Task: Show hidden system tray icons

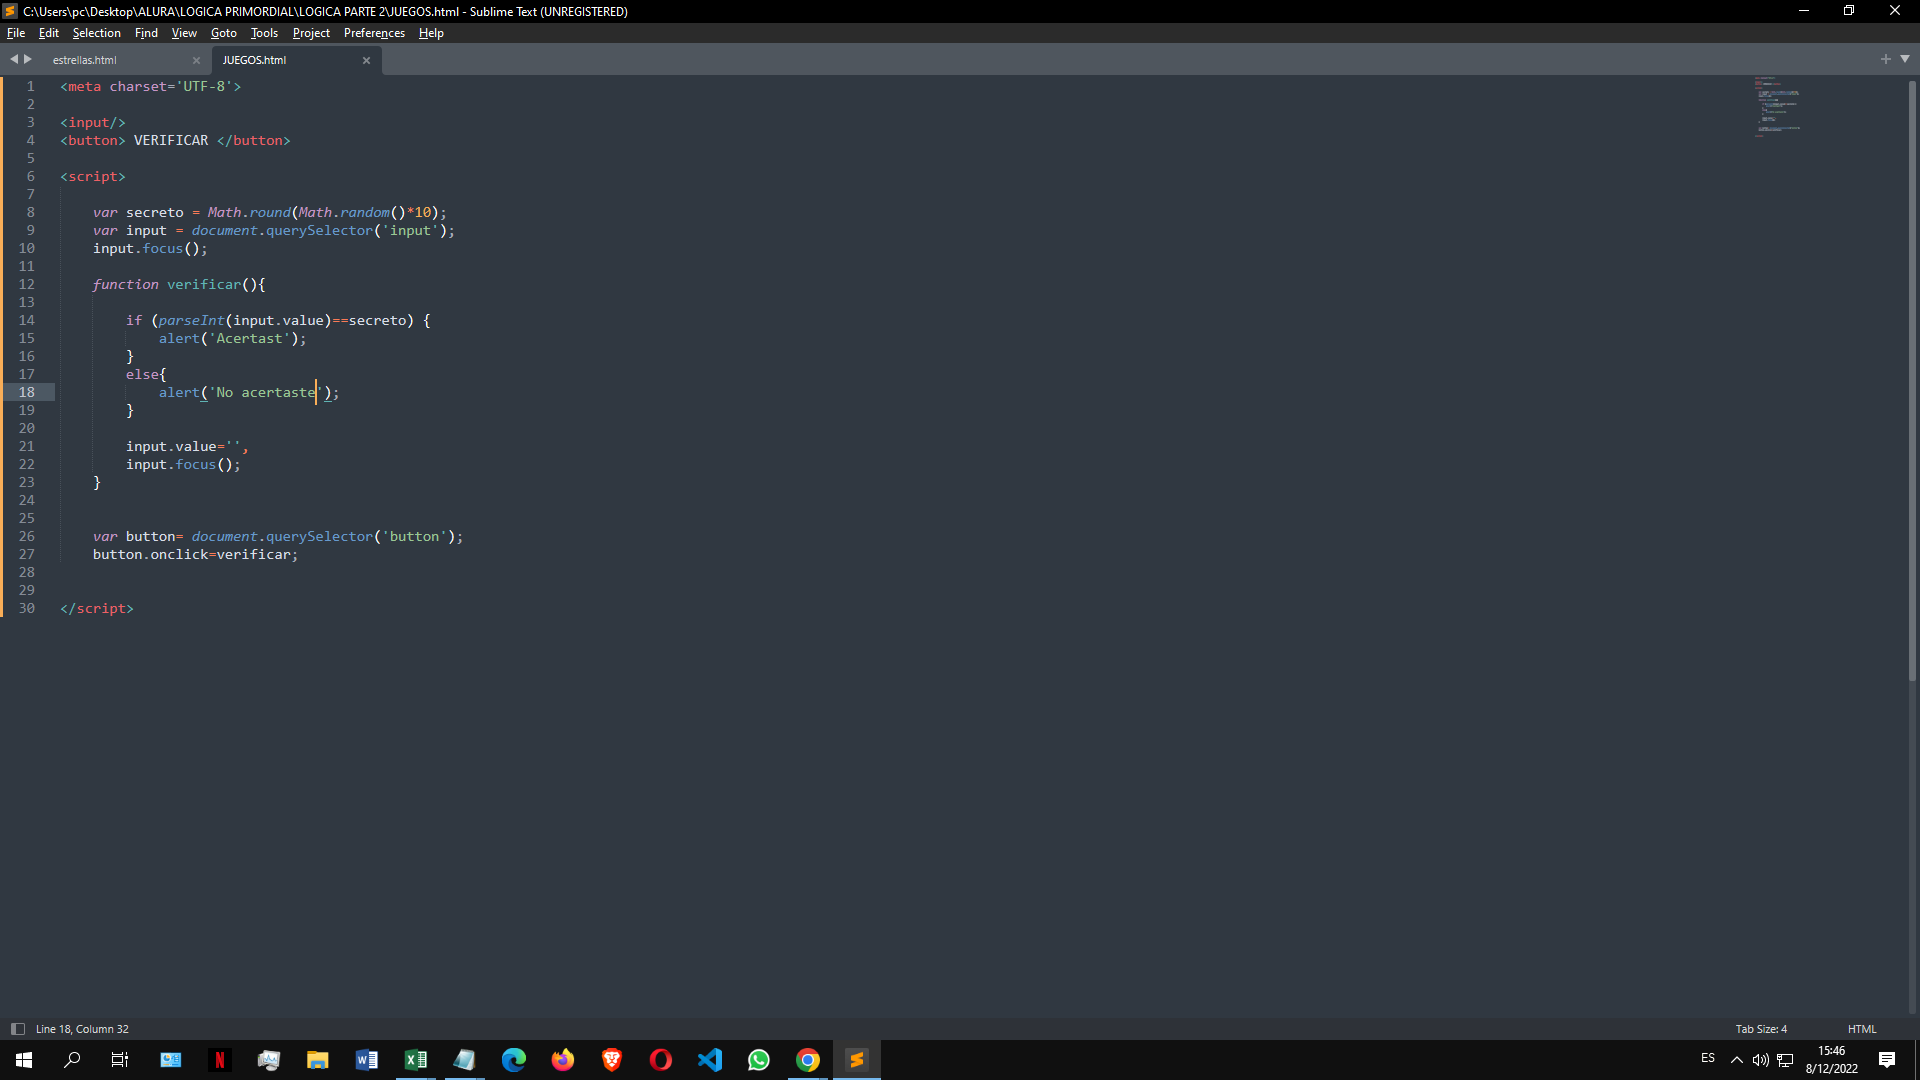Action: pos(1736,1060)
